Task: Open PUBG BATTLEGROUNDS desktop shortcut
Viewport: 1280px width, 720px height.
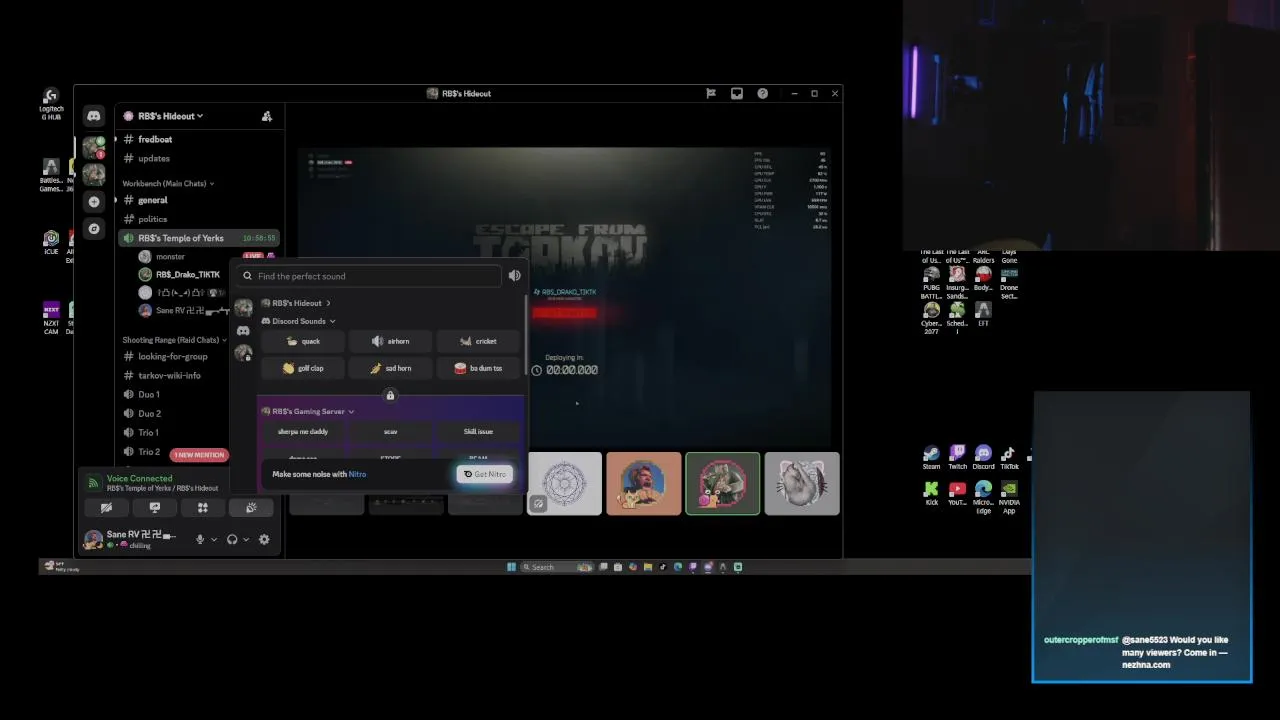Action: [x=931, y=283]
